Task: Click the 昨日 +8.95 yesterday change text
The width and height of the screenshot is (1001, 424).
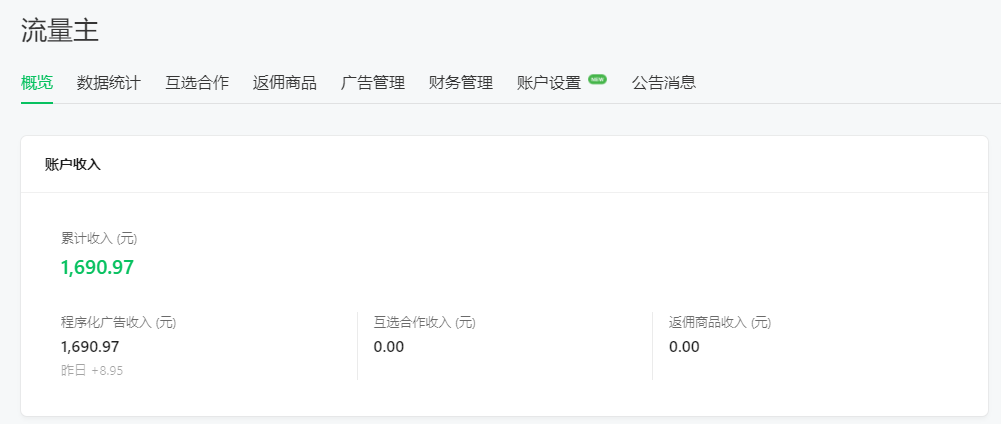Action: [x=92, y=370]
